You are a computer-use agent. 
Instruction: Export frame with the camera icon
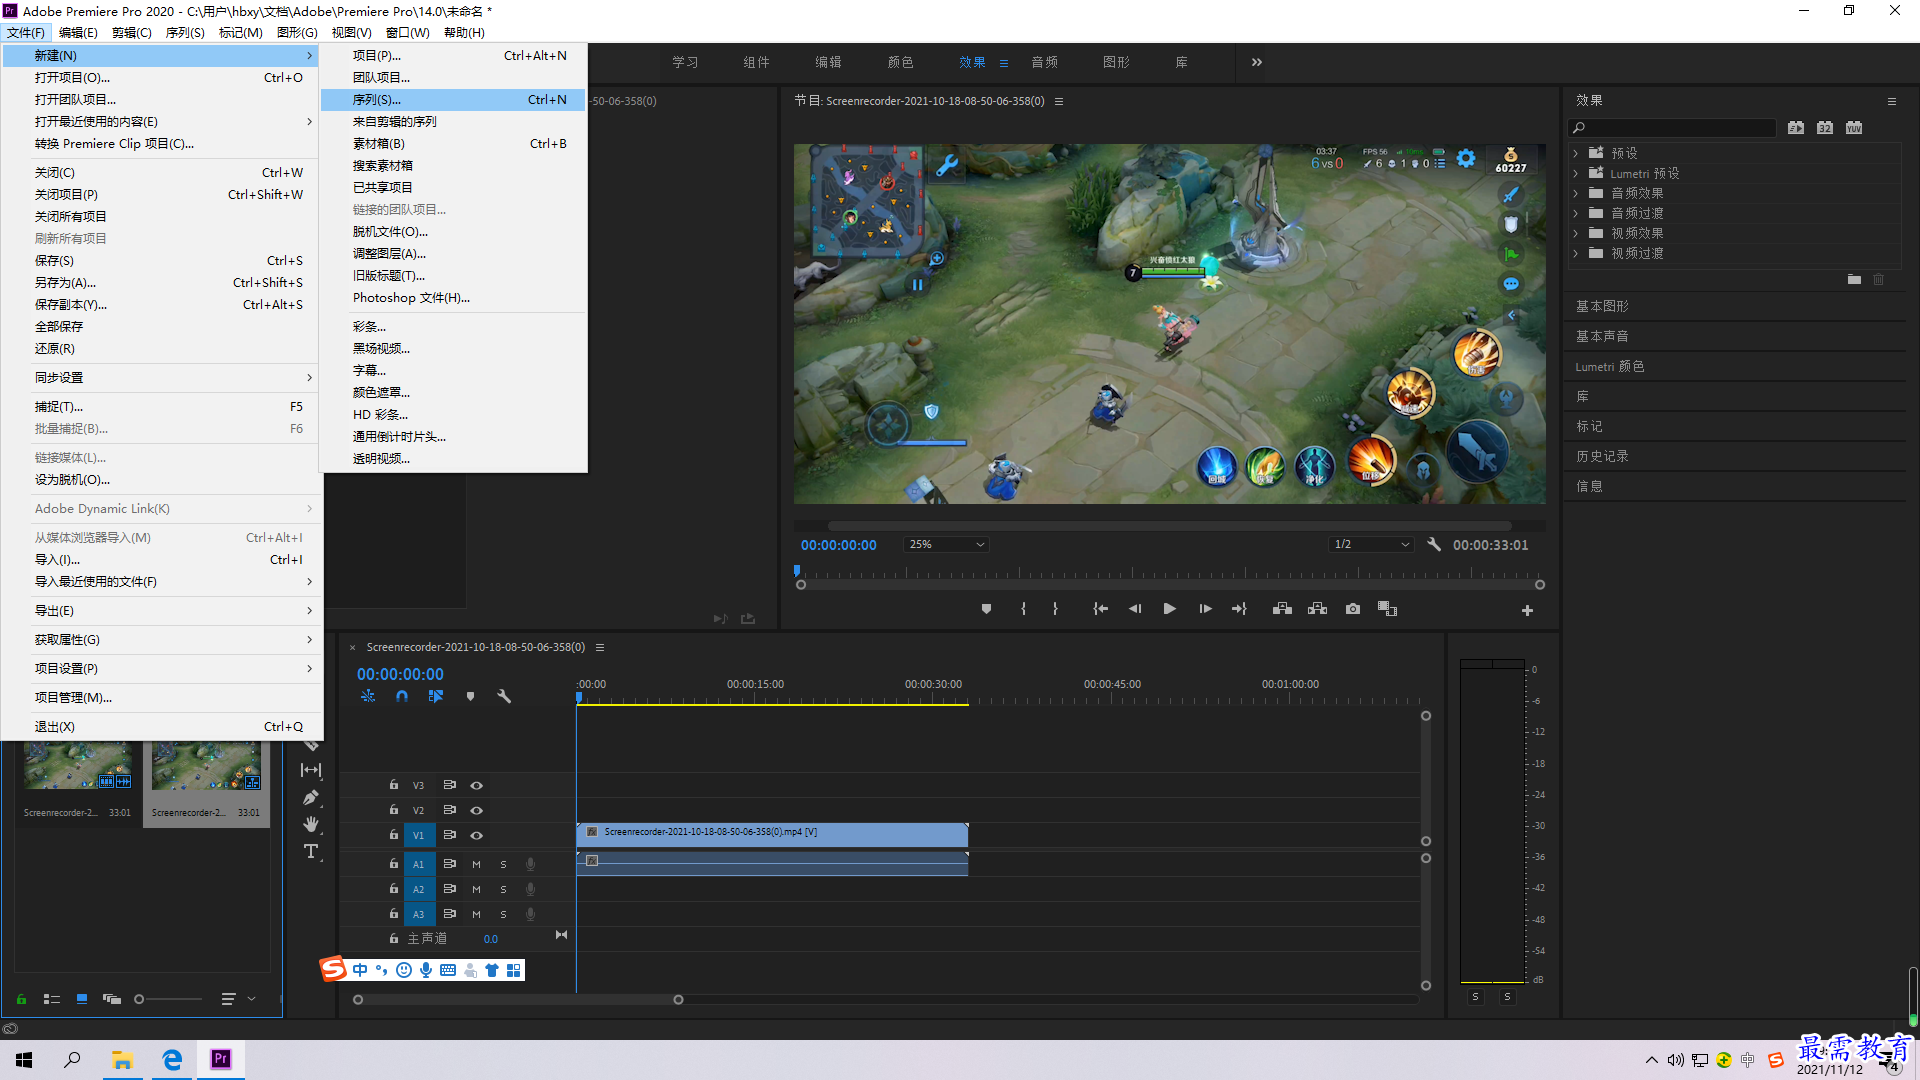(x=1353, y=609)
